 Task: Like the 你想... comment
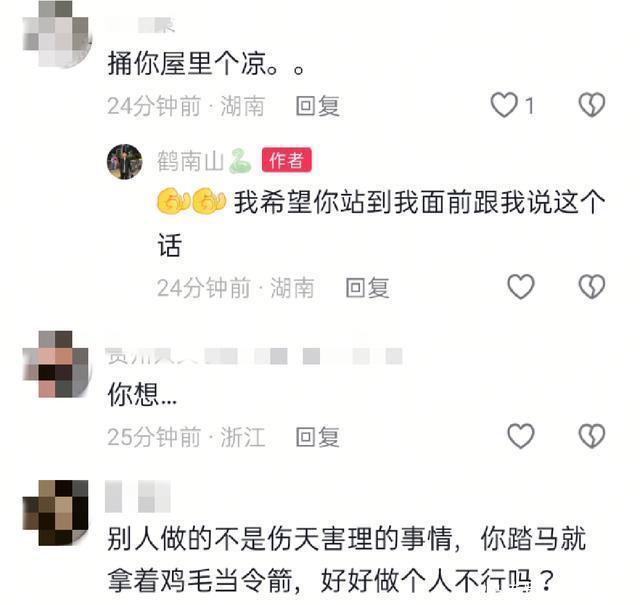(x=521, y=436)
